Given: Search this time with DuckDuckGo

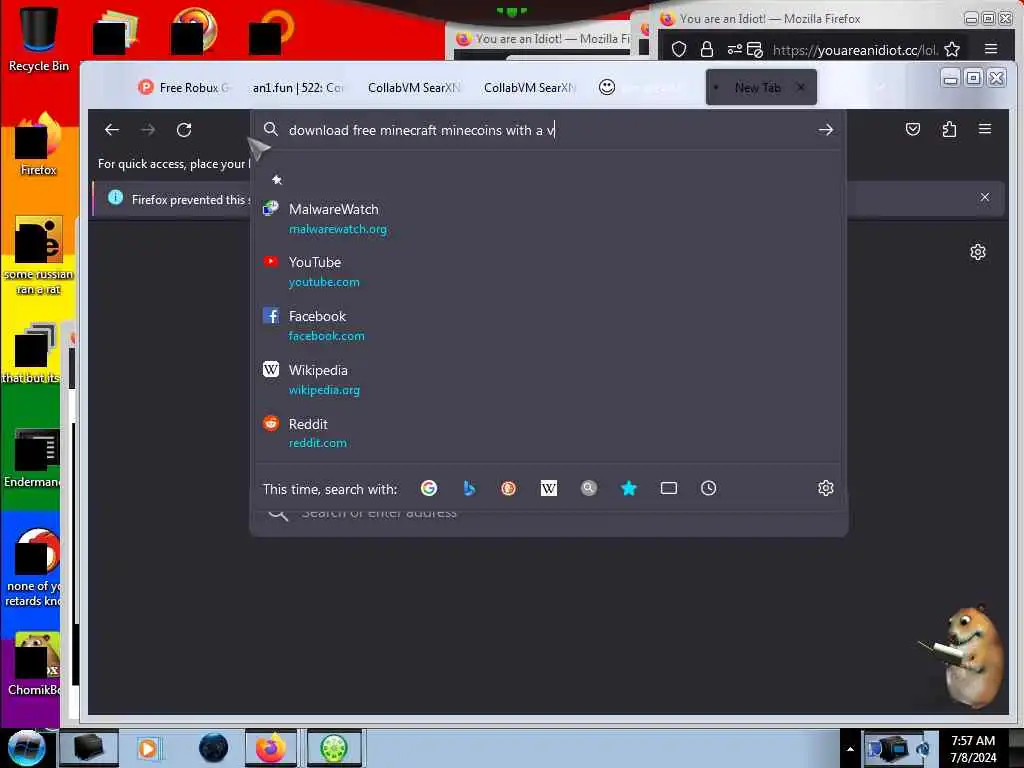Looking at the screenshot, I should tap(509, 488).
